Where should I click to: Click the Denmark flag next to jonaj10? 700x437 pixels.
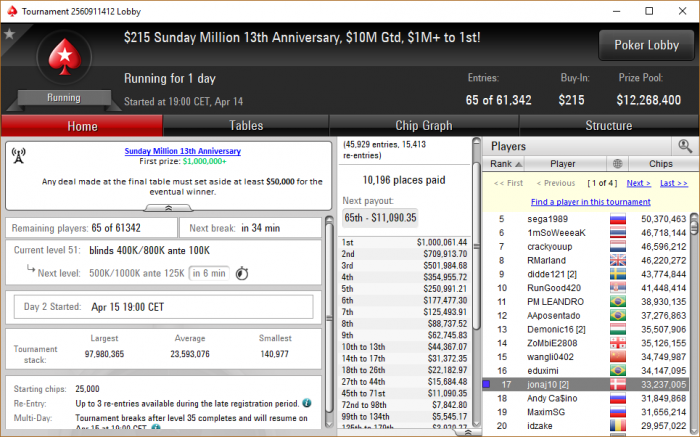pyautogui.click(x=617, y=384)
